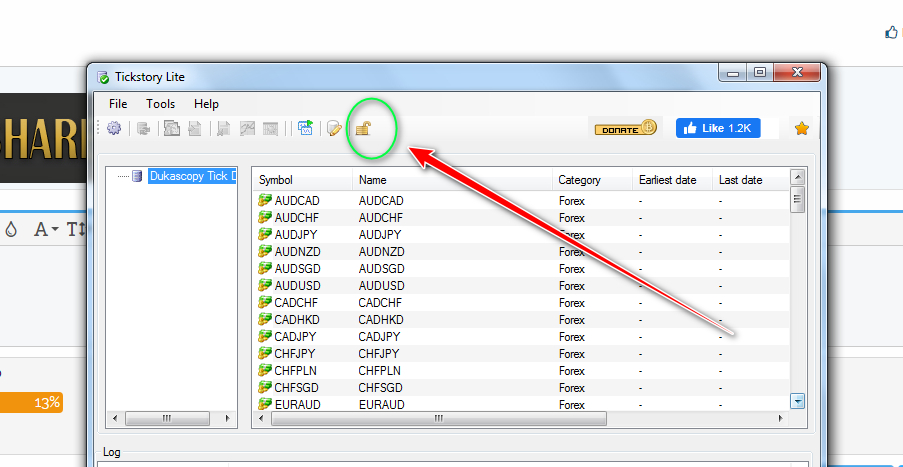Screen dimensions: 903x467
Task: Open the File menu
Action: coord(118,104)
